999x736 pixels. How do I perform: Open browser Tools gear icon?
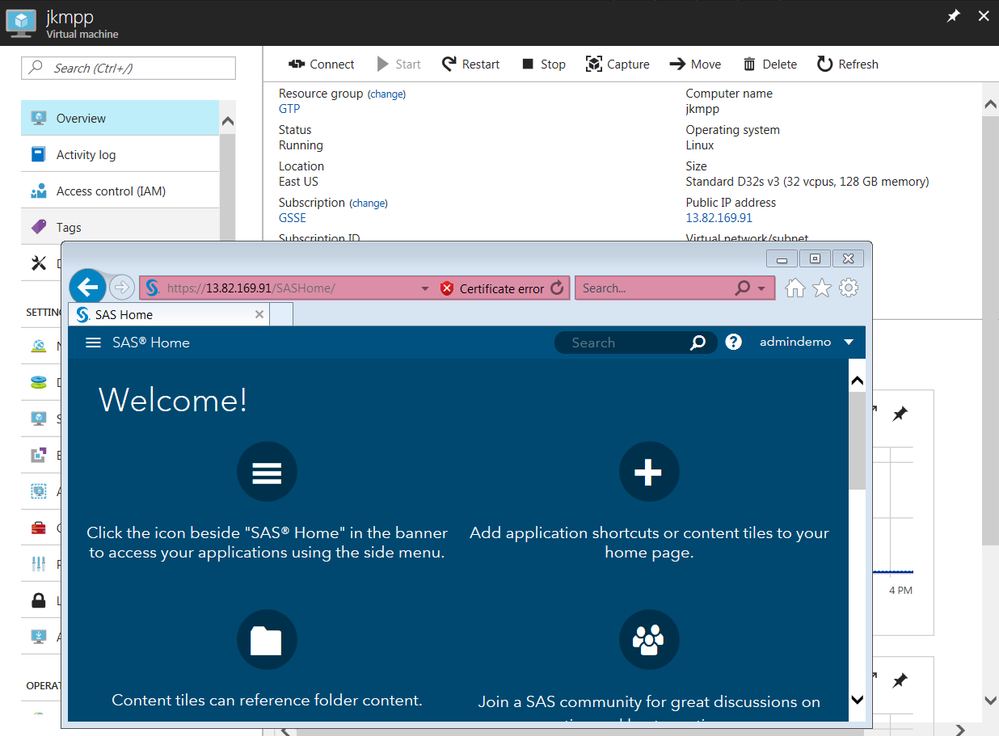tap(849, 288)
